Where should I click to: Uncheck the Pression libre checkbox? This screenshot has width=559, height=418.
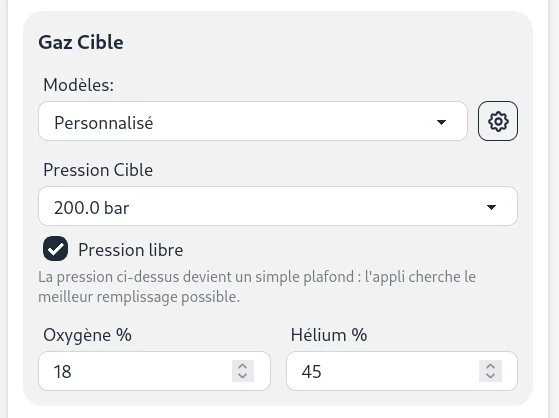pyautogui.click(x=55, y=249)
